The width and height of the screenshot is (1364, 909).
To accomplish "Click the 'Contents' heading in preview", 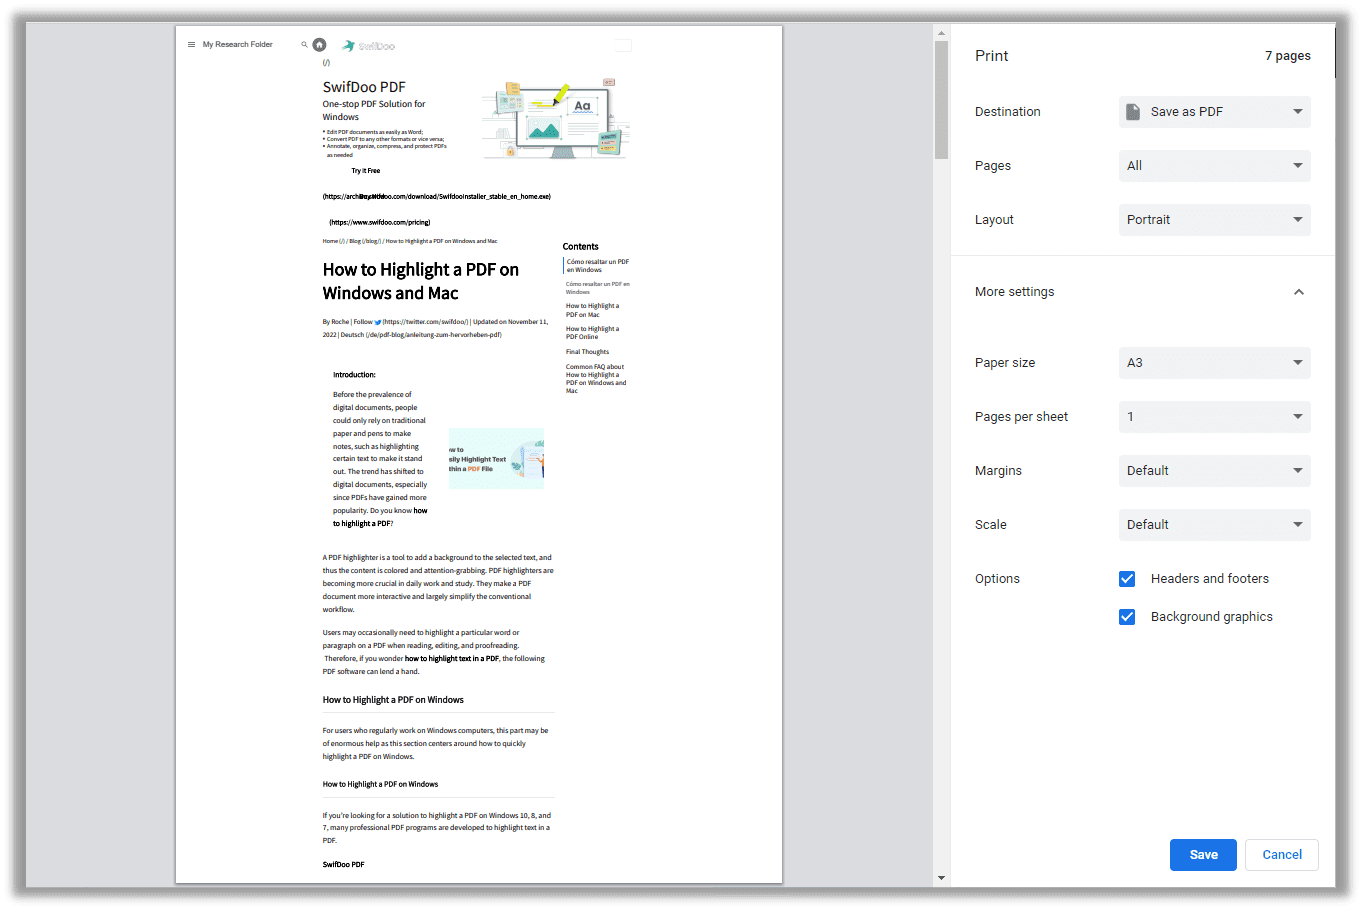I will point(580,246).
